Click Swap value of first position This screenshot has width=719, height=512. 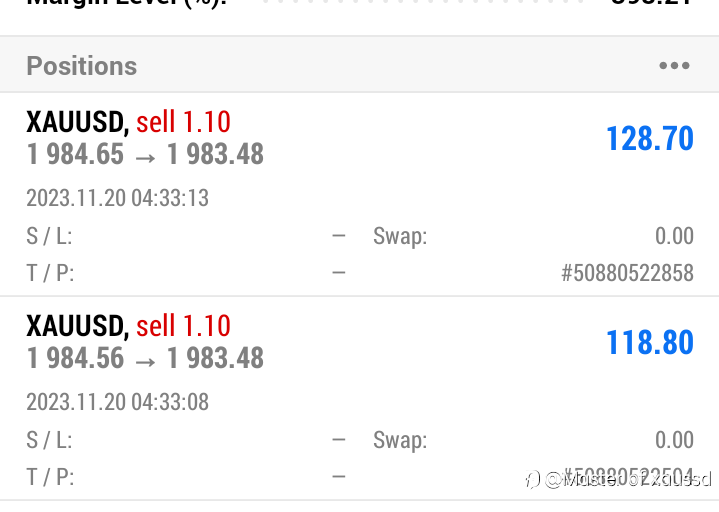pyautogui.click(x=674, y=236)
